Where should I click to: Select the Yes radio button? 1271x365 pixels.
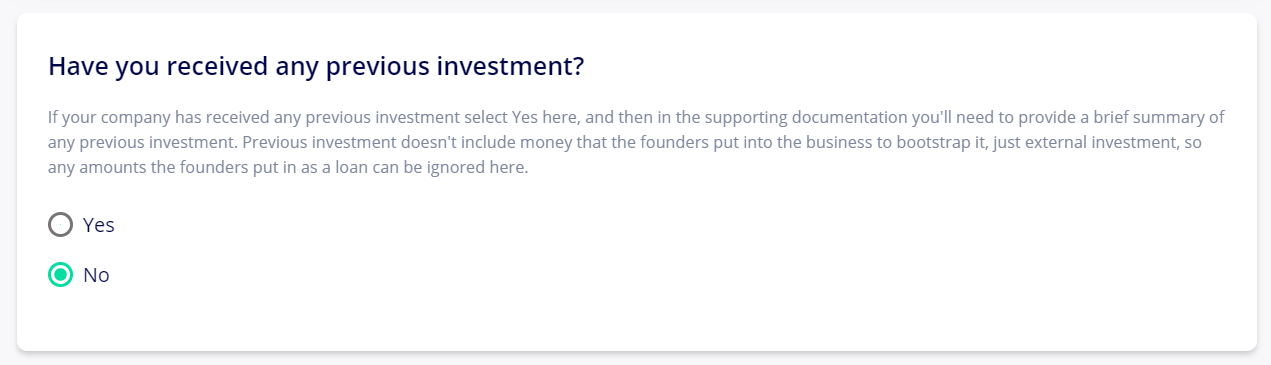pyautogui.click(x=61, y=225)
